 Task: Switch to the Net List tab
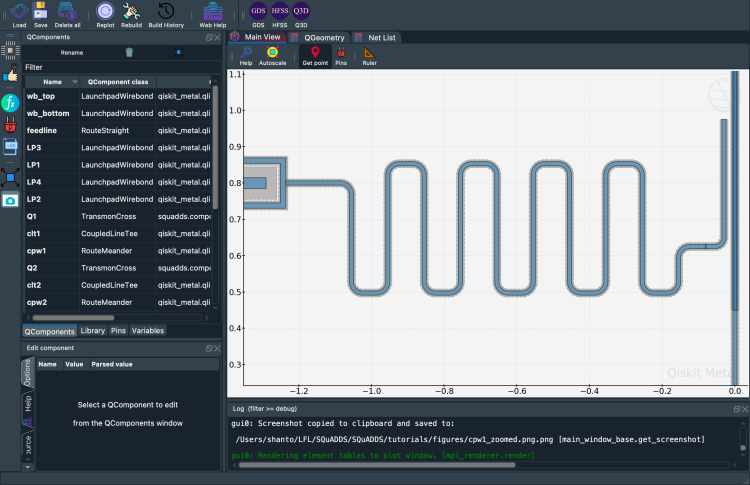coord(376,37)
